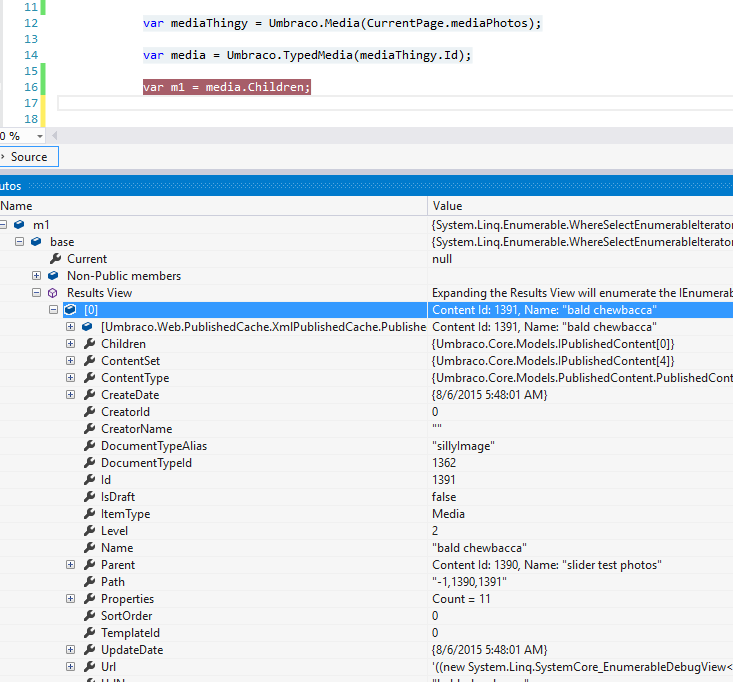The height and width of the screenshot is (682, 733).
Task: Expand the UpdateDate property
Action: click(x=71, y=650)
